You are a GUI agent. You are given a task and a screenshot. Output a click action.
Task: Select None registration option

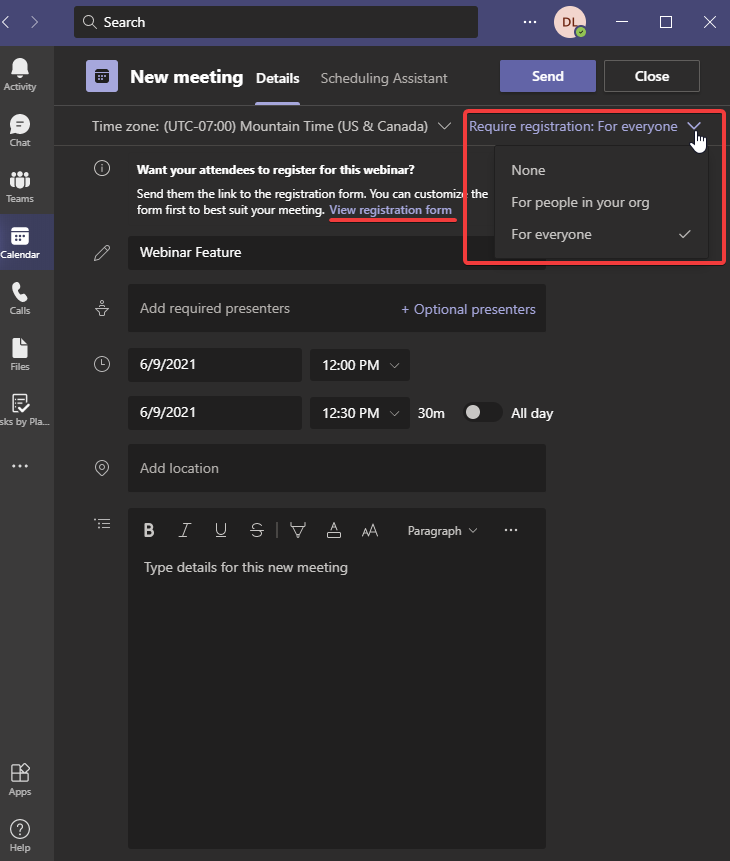(528, 170)
